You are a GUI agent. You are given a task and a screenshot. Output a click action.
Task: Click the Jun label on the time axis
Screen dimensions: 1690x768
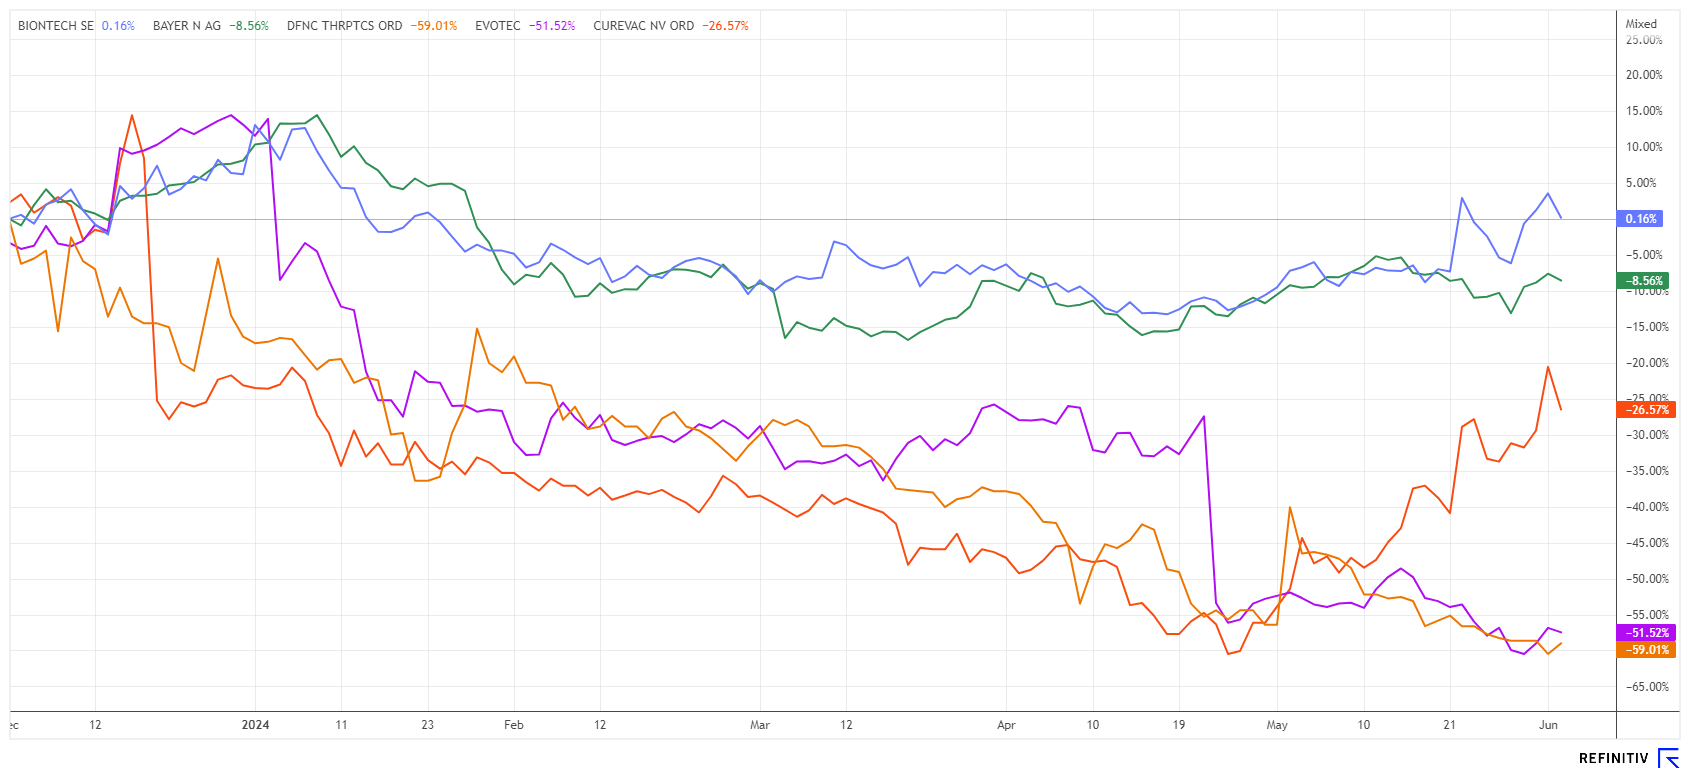1548,725
